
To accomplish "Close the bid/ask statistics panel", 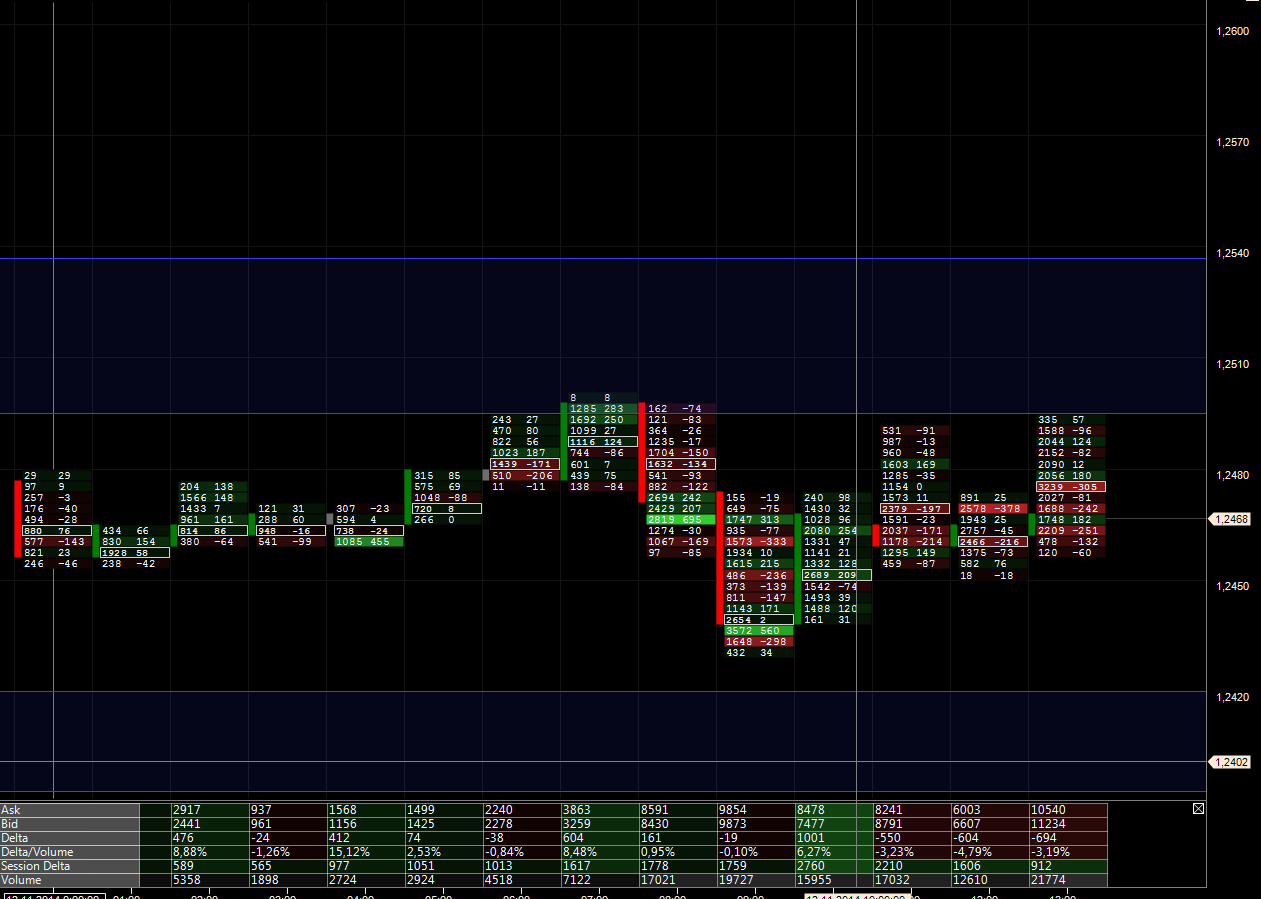I will 1198,808.
